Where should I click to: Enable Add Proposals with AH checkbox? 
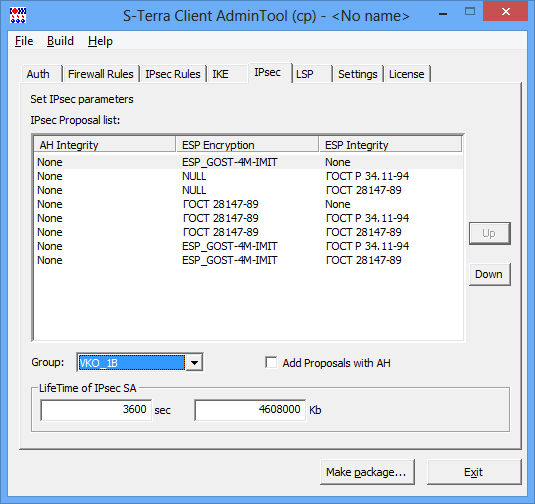(271, 362)
